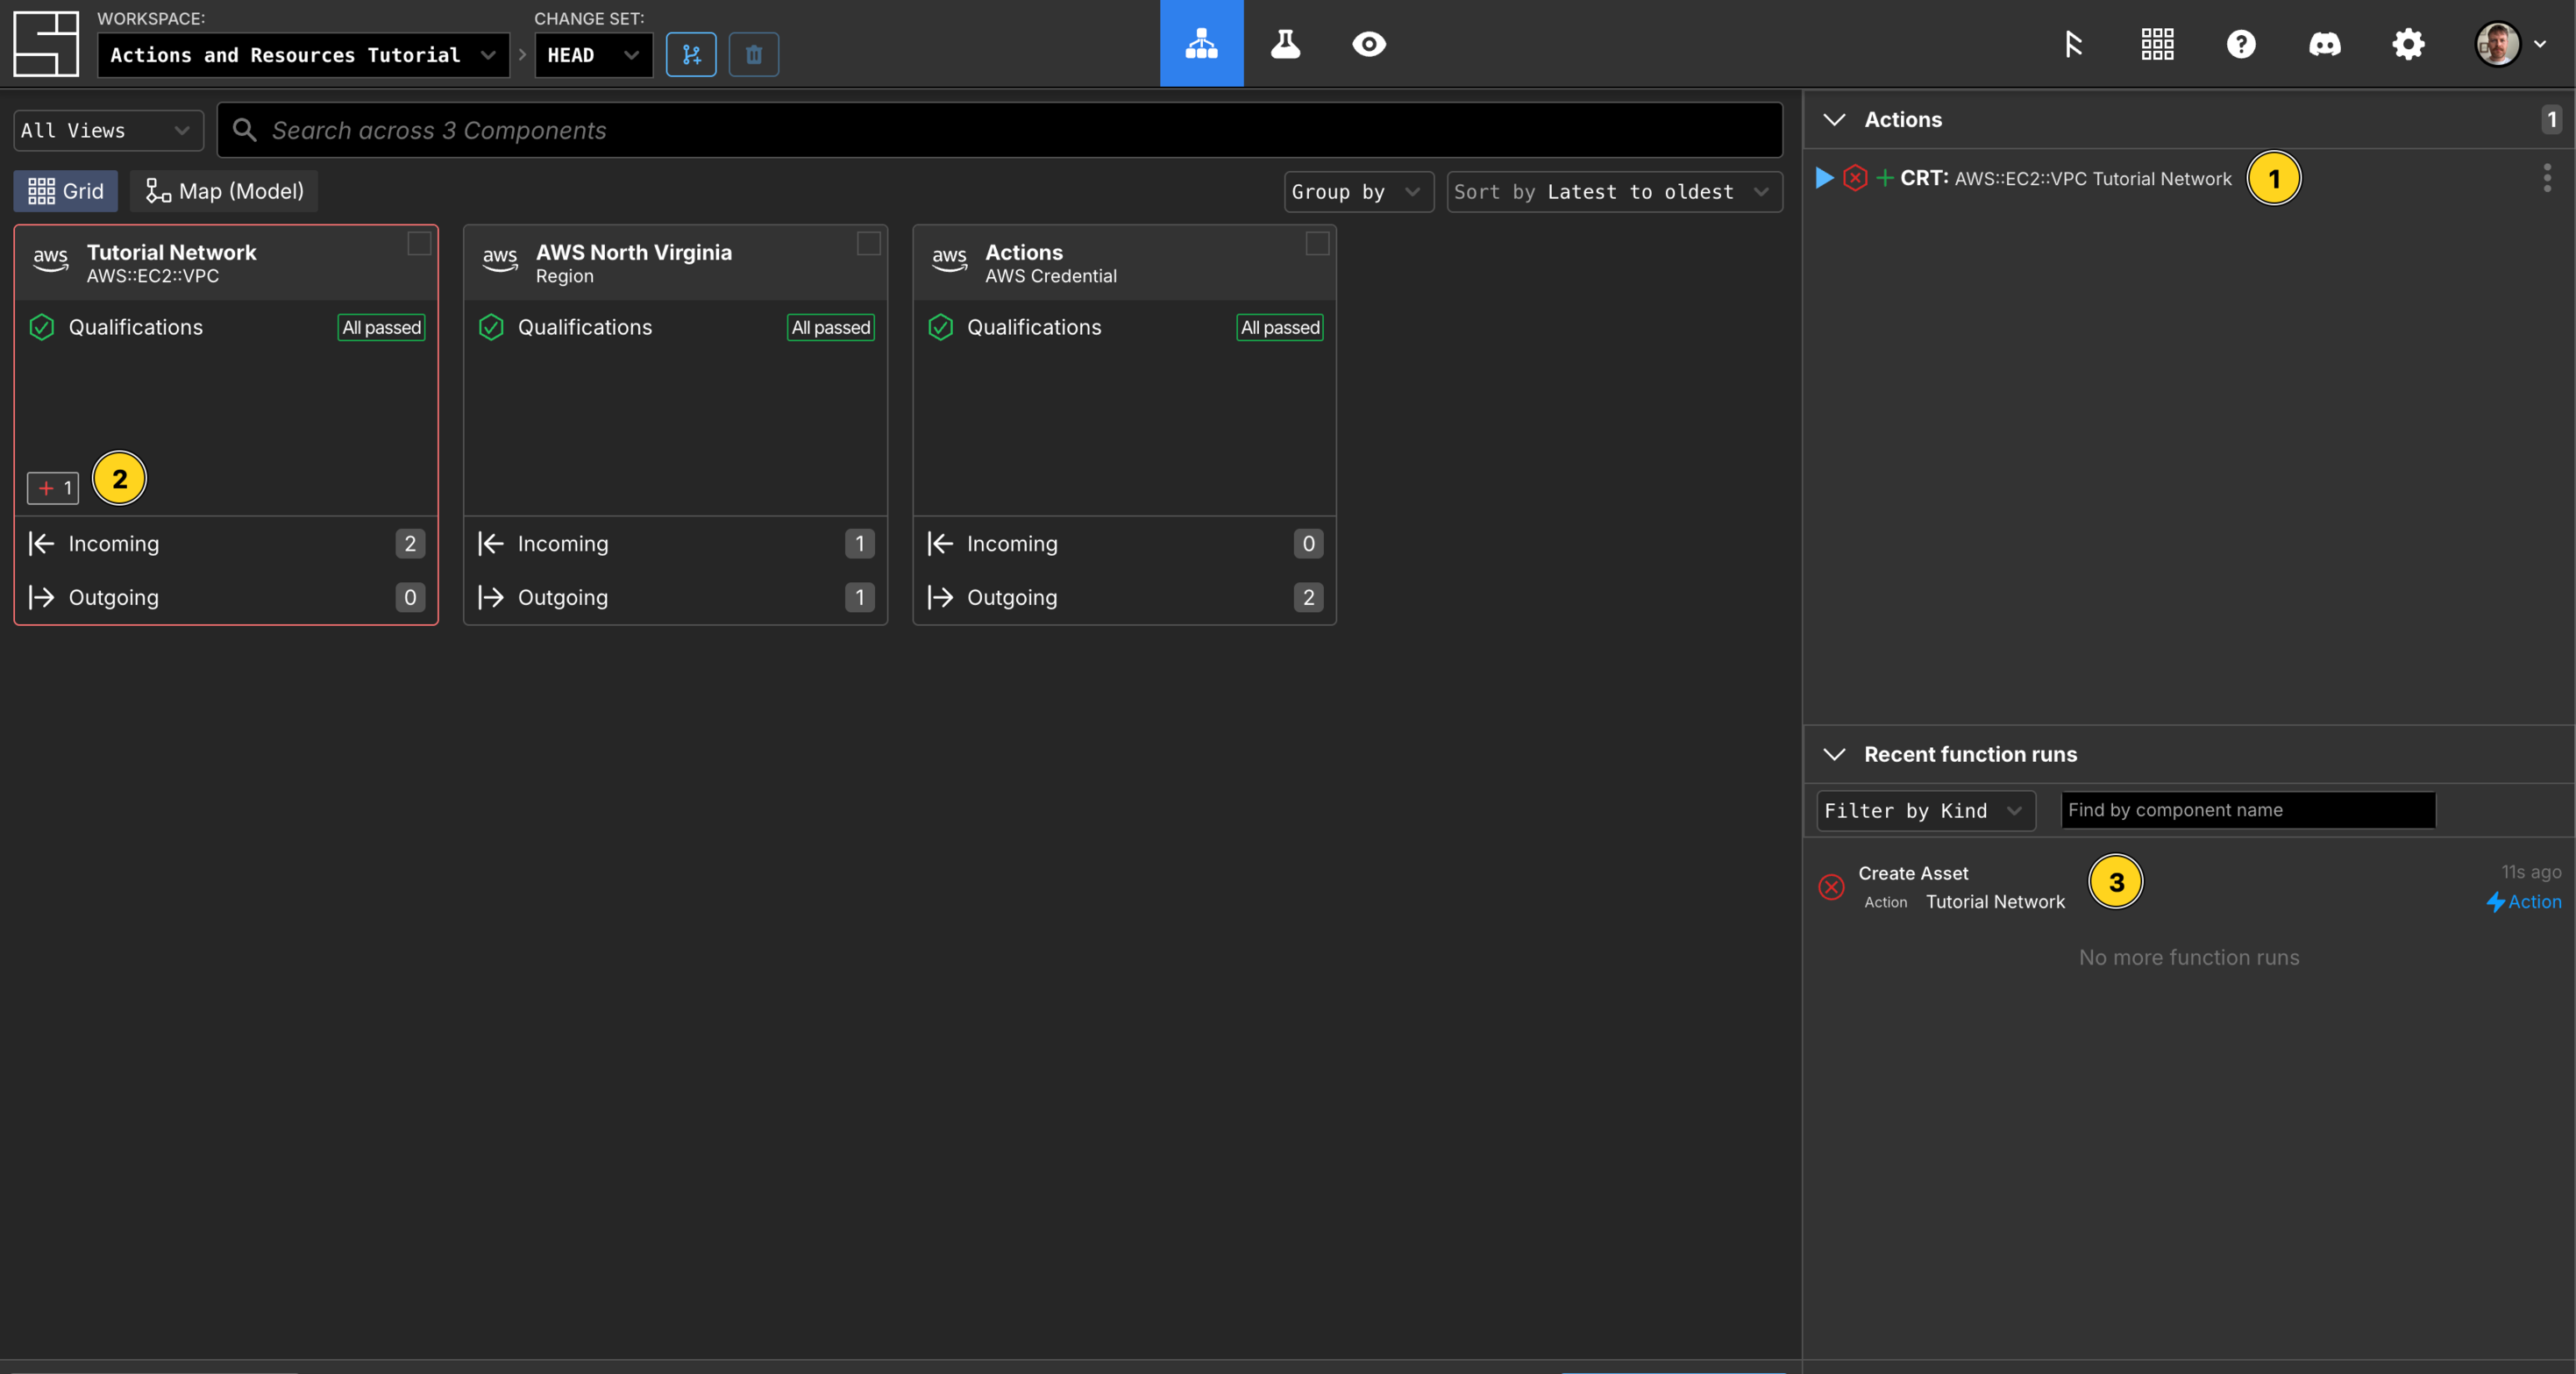
Task: Switch to Map (Model) view
Action: click(224, 191)
